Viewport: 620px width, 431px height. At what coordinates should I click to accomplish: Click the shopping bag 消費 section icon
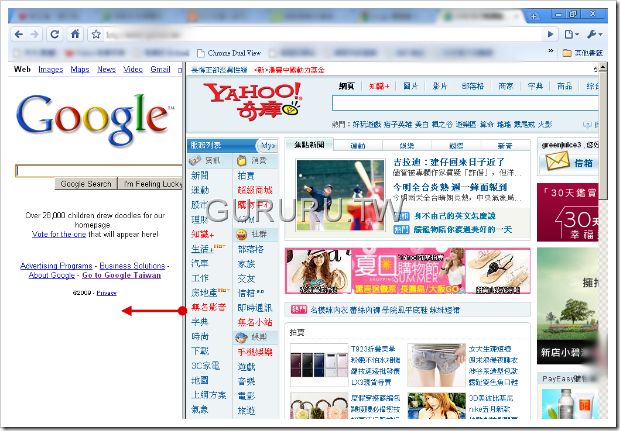pyautogui.click(x=242, y=161)
